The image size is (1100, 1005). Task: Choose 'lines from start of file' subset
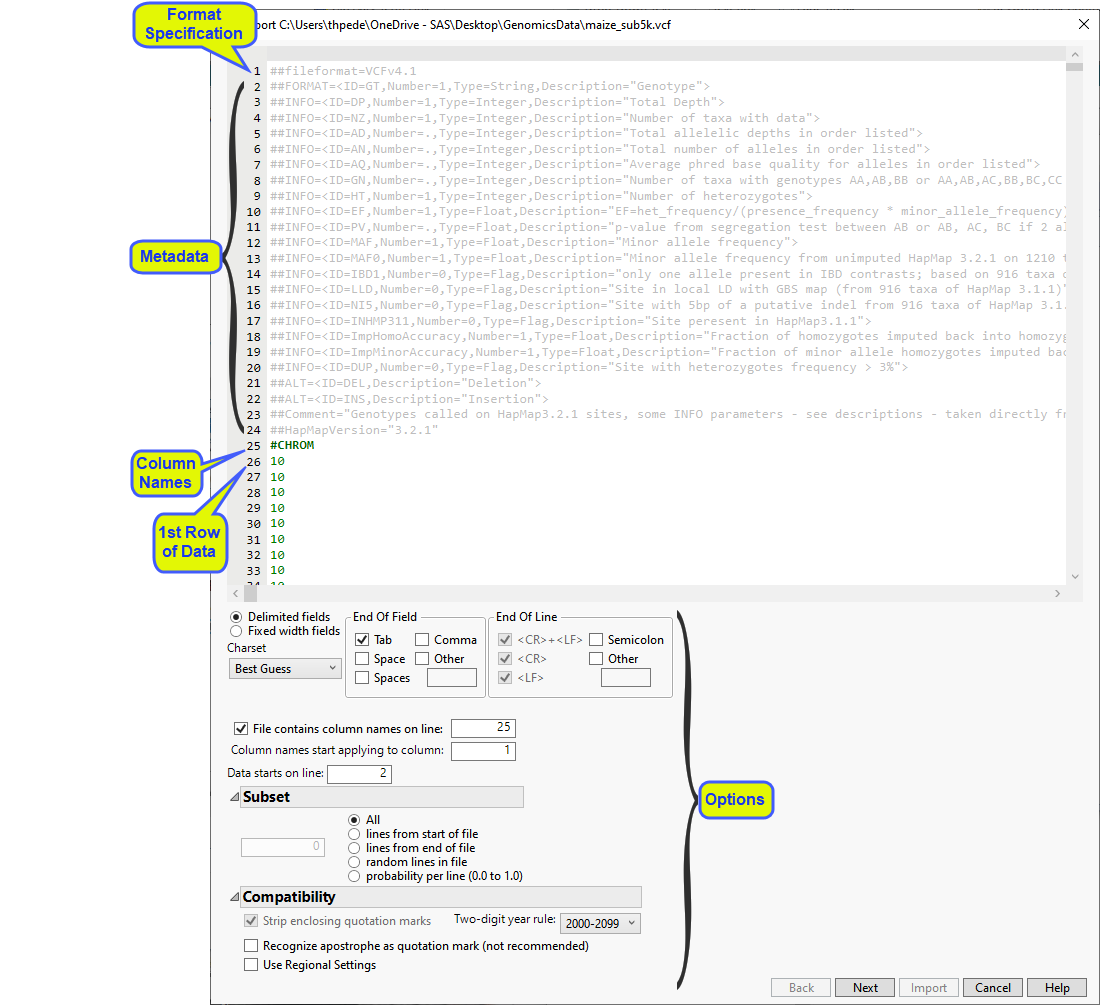click(x=355, y=833)
